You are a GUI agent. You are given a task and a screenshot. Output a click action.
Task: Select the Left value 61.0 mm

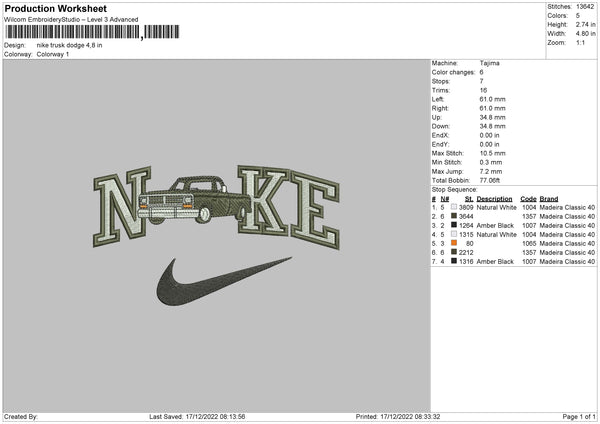click(492, 99)
